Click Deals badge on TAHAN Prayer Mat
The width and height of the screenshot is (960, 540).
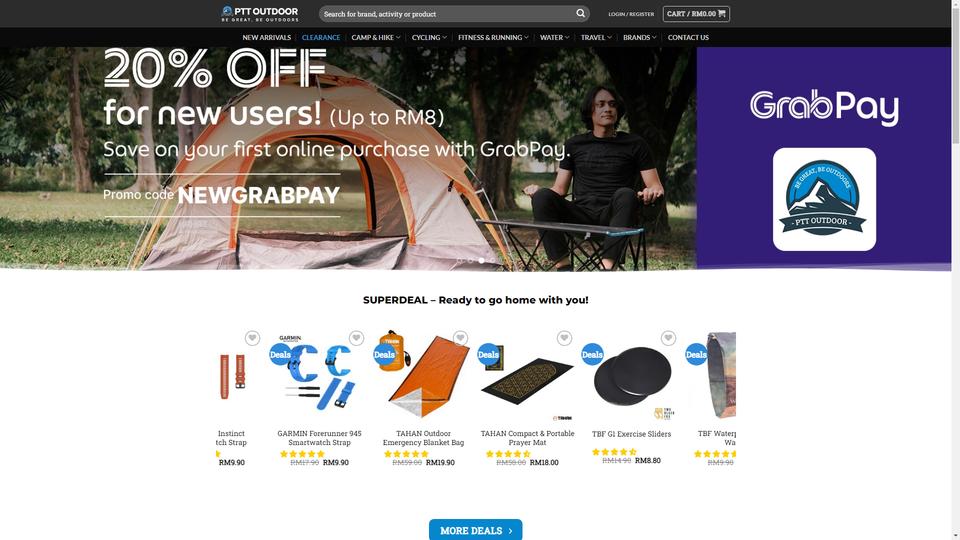point(488,354)
